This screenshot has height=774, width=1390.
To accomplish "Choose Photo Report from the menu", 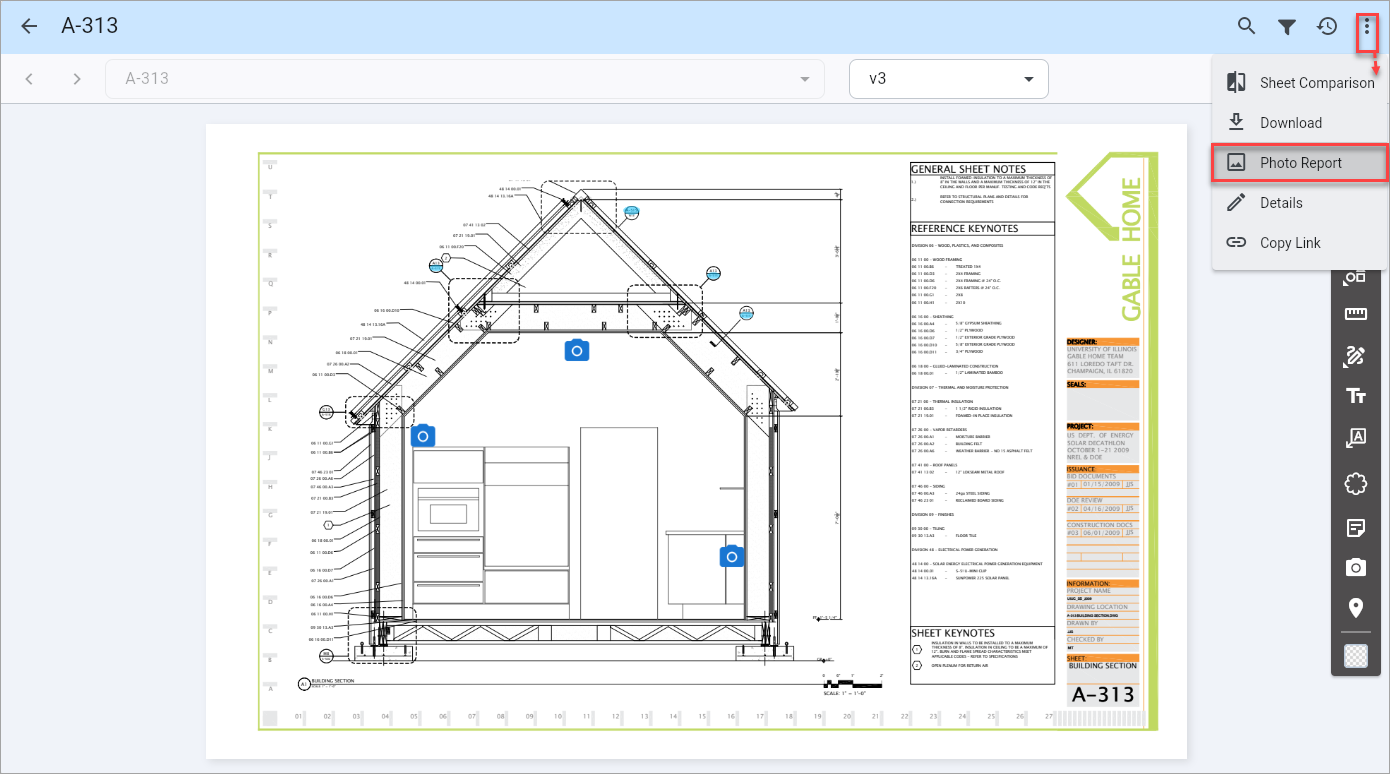I will [x=1299, y=163].
